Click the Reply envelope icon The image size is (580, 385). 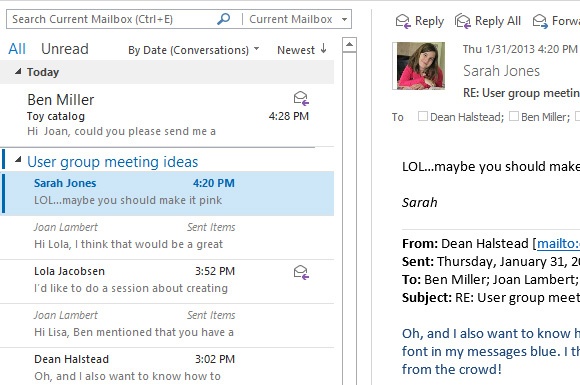pos(403,21)
